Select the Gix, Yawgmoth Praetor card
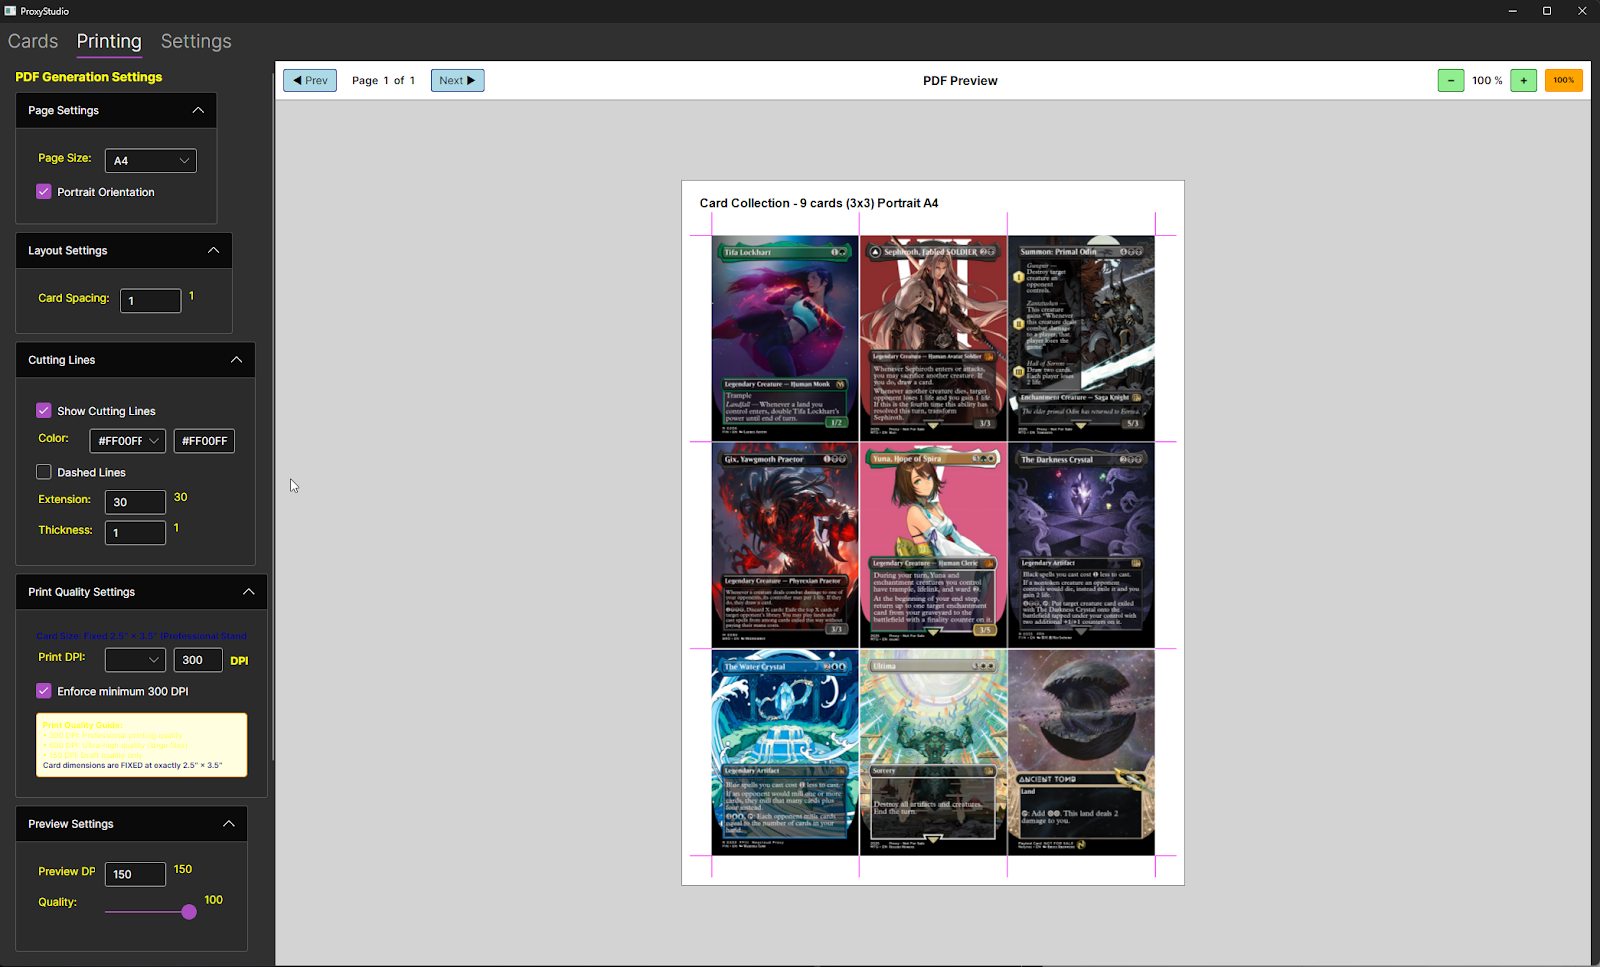 pyautogui.click(x=785, y=545)
